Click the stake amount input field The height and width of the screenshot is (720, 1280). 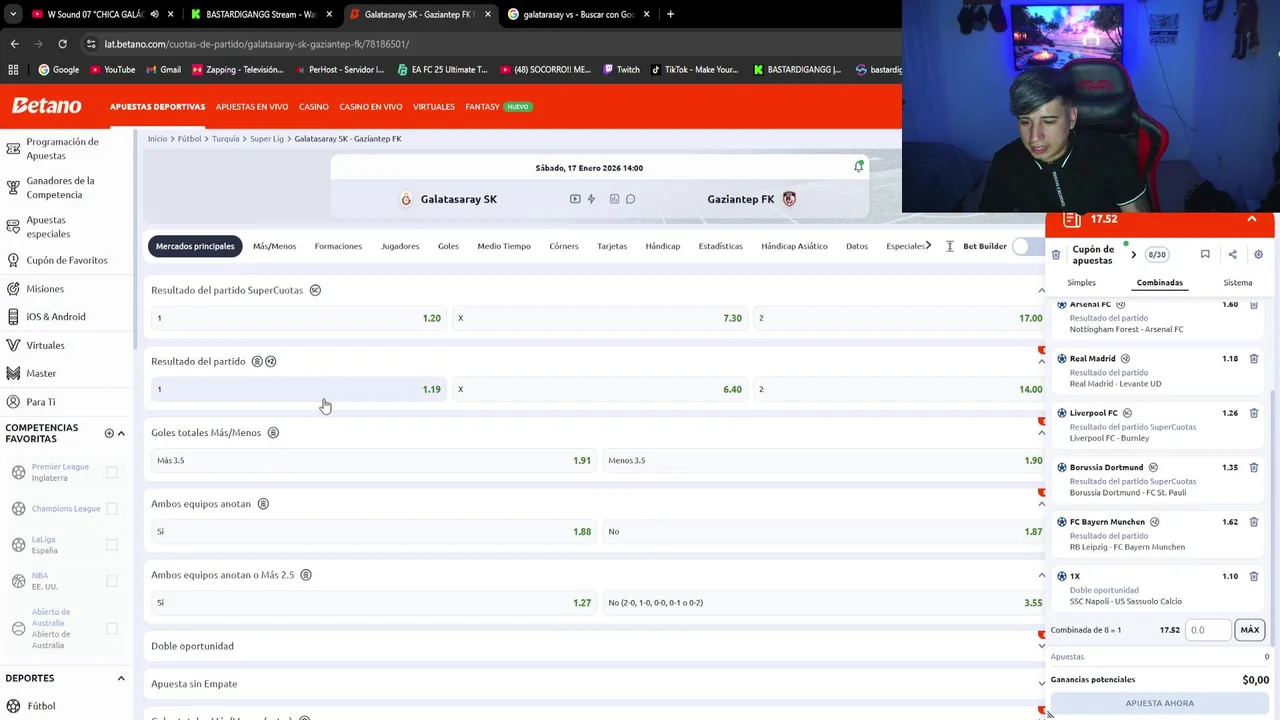1208,630
